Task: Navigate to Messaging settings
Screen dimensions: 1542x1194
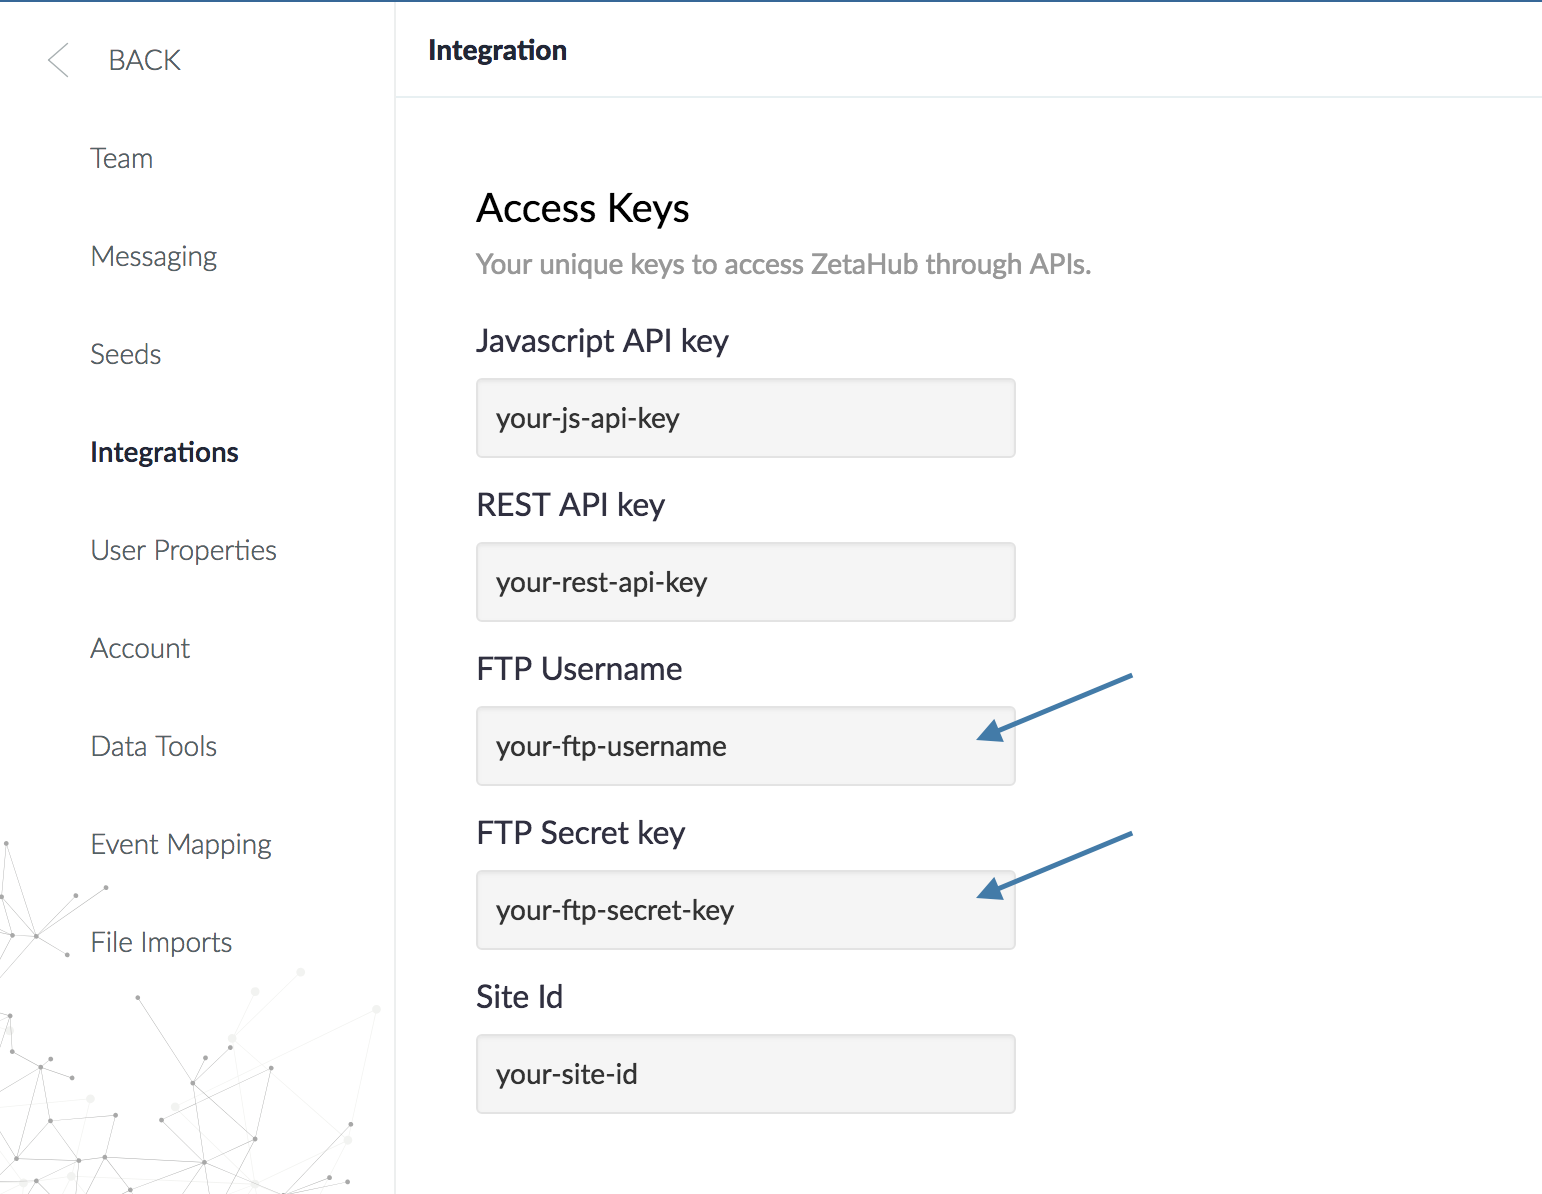Action: [x=153, y=256]
